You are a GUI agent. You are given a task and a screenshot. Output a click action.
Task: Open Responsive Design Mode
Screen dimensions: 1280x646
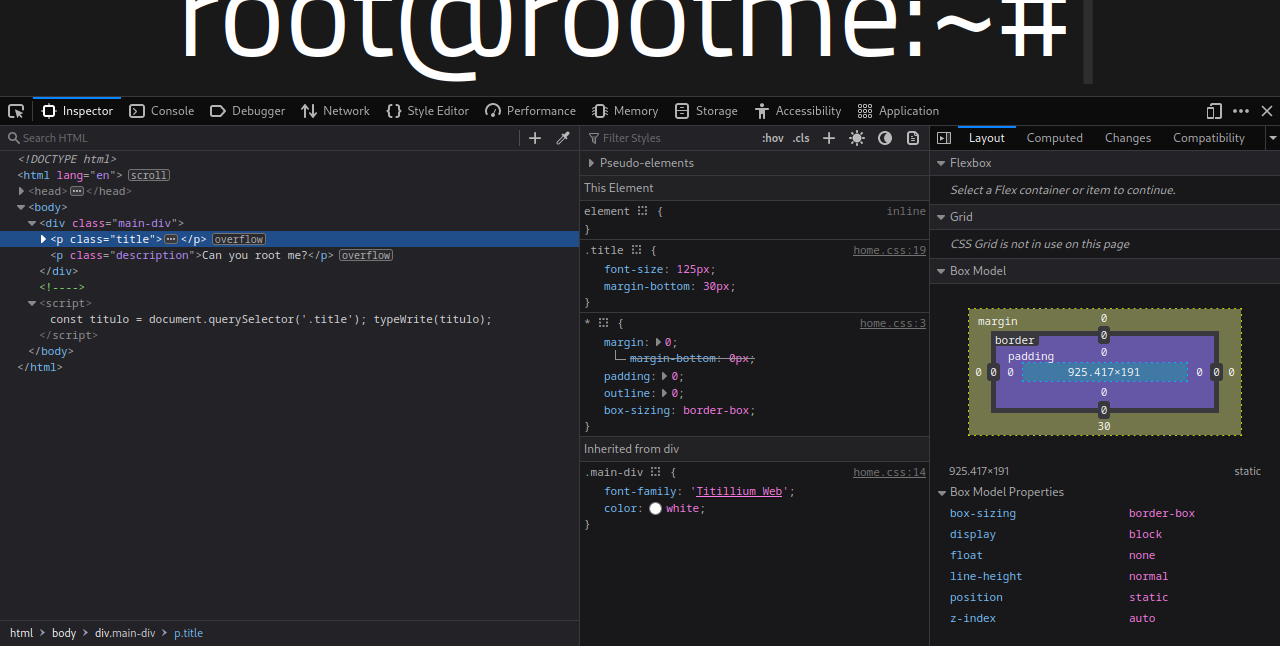point(1213,111)
